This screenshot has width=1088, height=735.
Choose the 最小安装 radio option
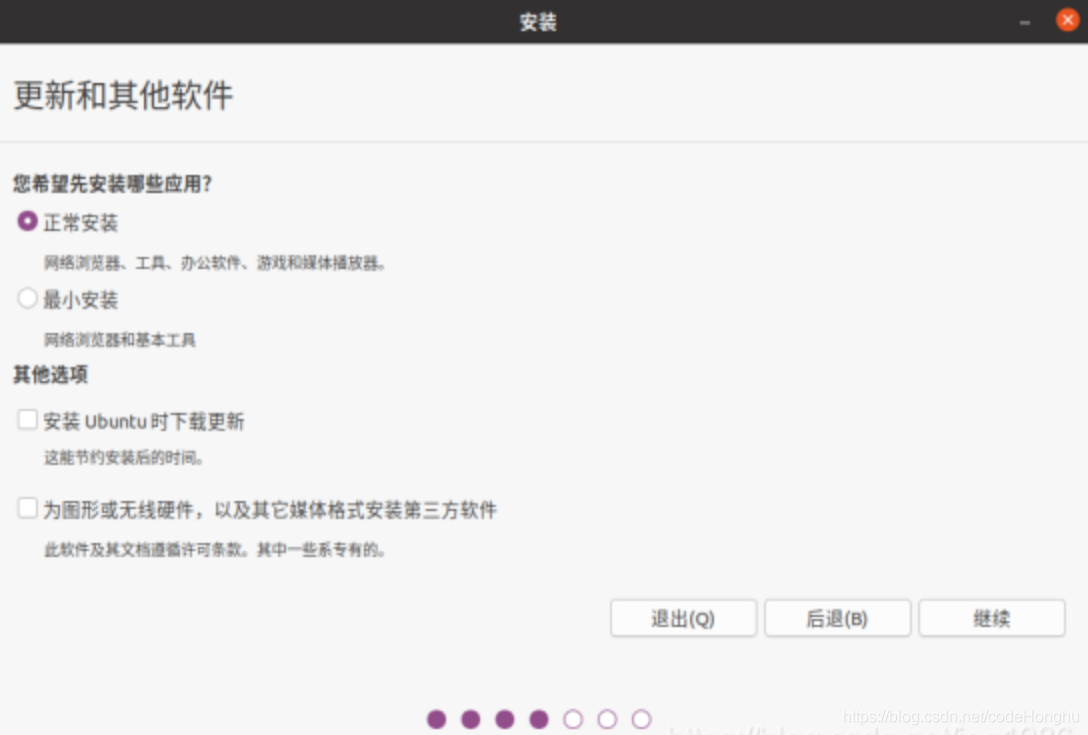(x=27, y=298)
